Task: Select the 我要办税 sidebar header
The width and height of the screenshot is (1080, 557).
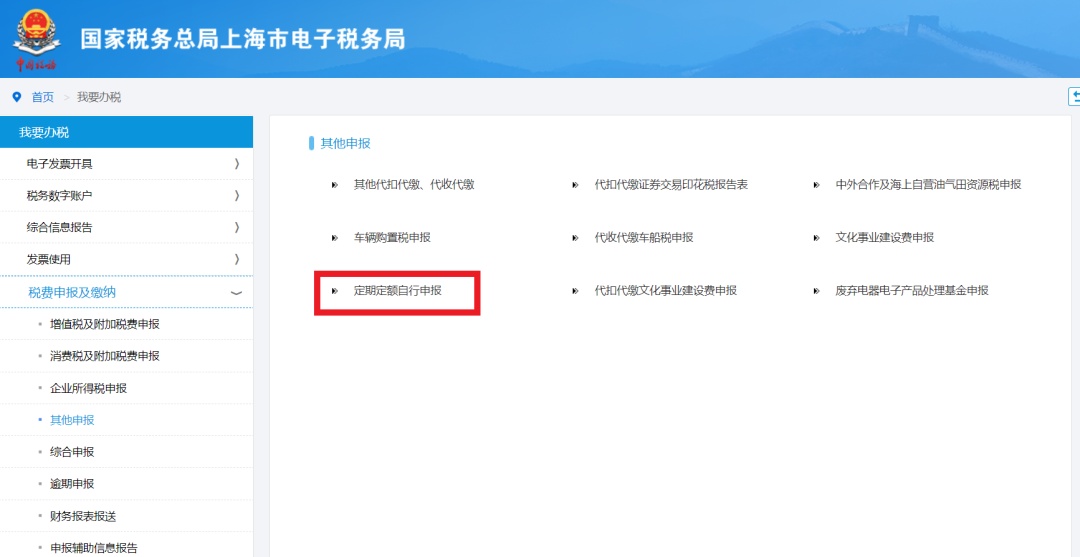Action: (x=126, y=132)
